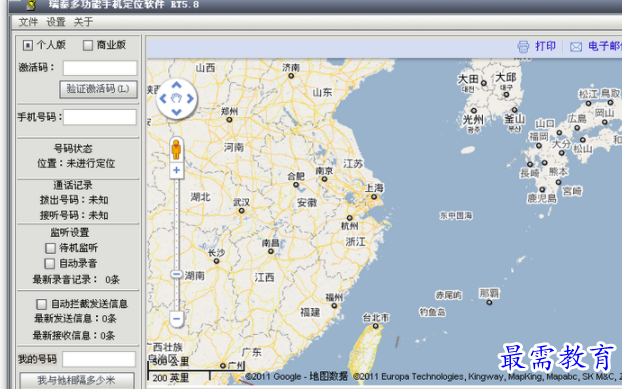Screen dimensions: 622x389
Task: Click the zoom slider handle
Action: pos(177,274)
